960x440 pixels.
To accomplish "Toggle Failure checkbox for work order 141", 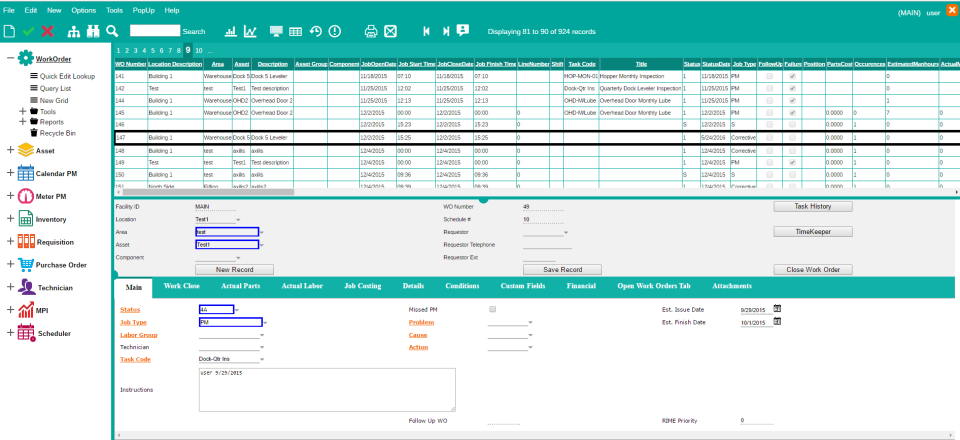I will click(x=792, y=75).
